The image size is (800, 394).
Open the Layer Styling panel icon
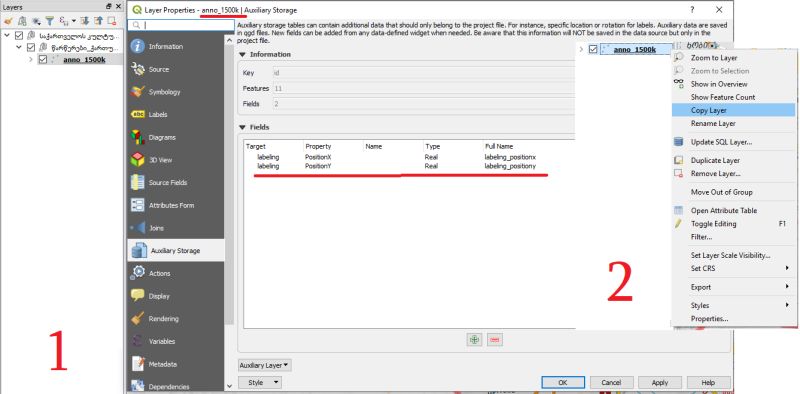tap(8, 21)
